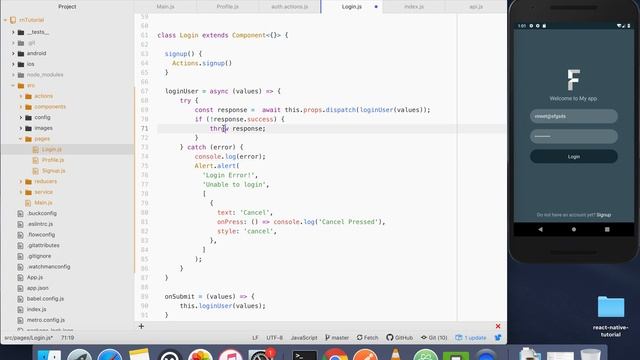Screen dimensions: 640x360
Task: Open VLC cone icon in Dock
Action: click(x=395, y=354)
